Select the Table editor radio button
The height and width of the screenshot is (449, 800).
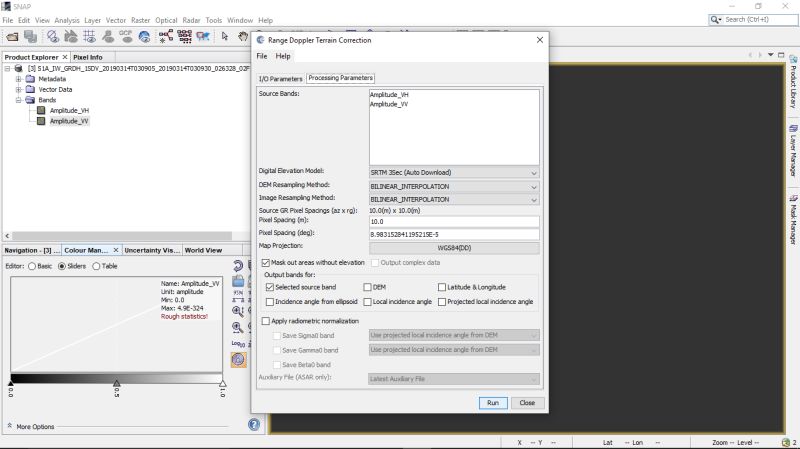pos(96,266)
